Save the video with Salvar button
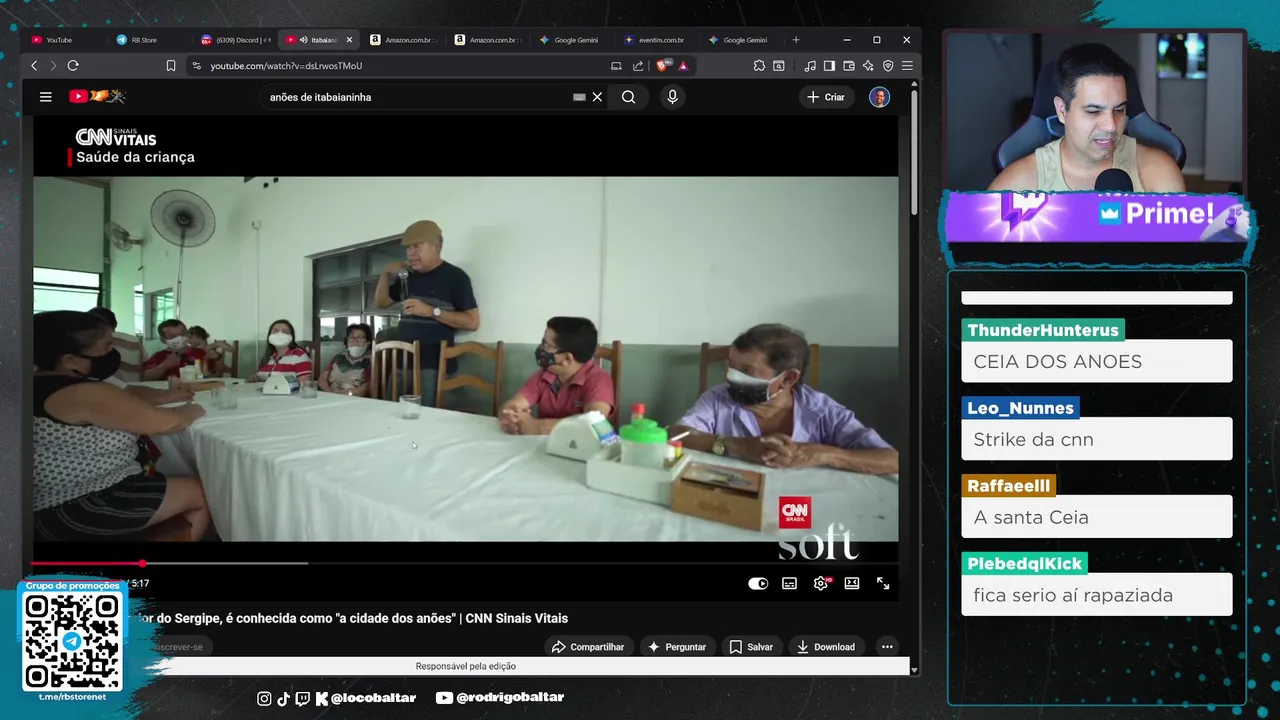This screenshot has width=1280, height=720. pos(751,647)
